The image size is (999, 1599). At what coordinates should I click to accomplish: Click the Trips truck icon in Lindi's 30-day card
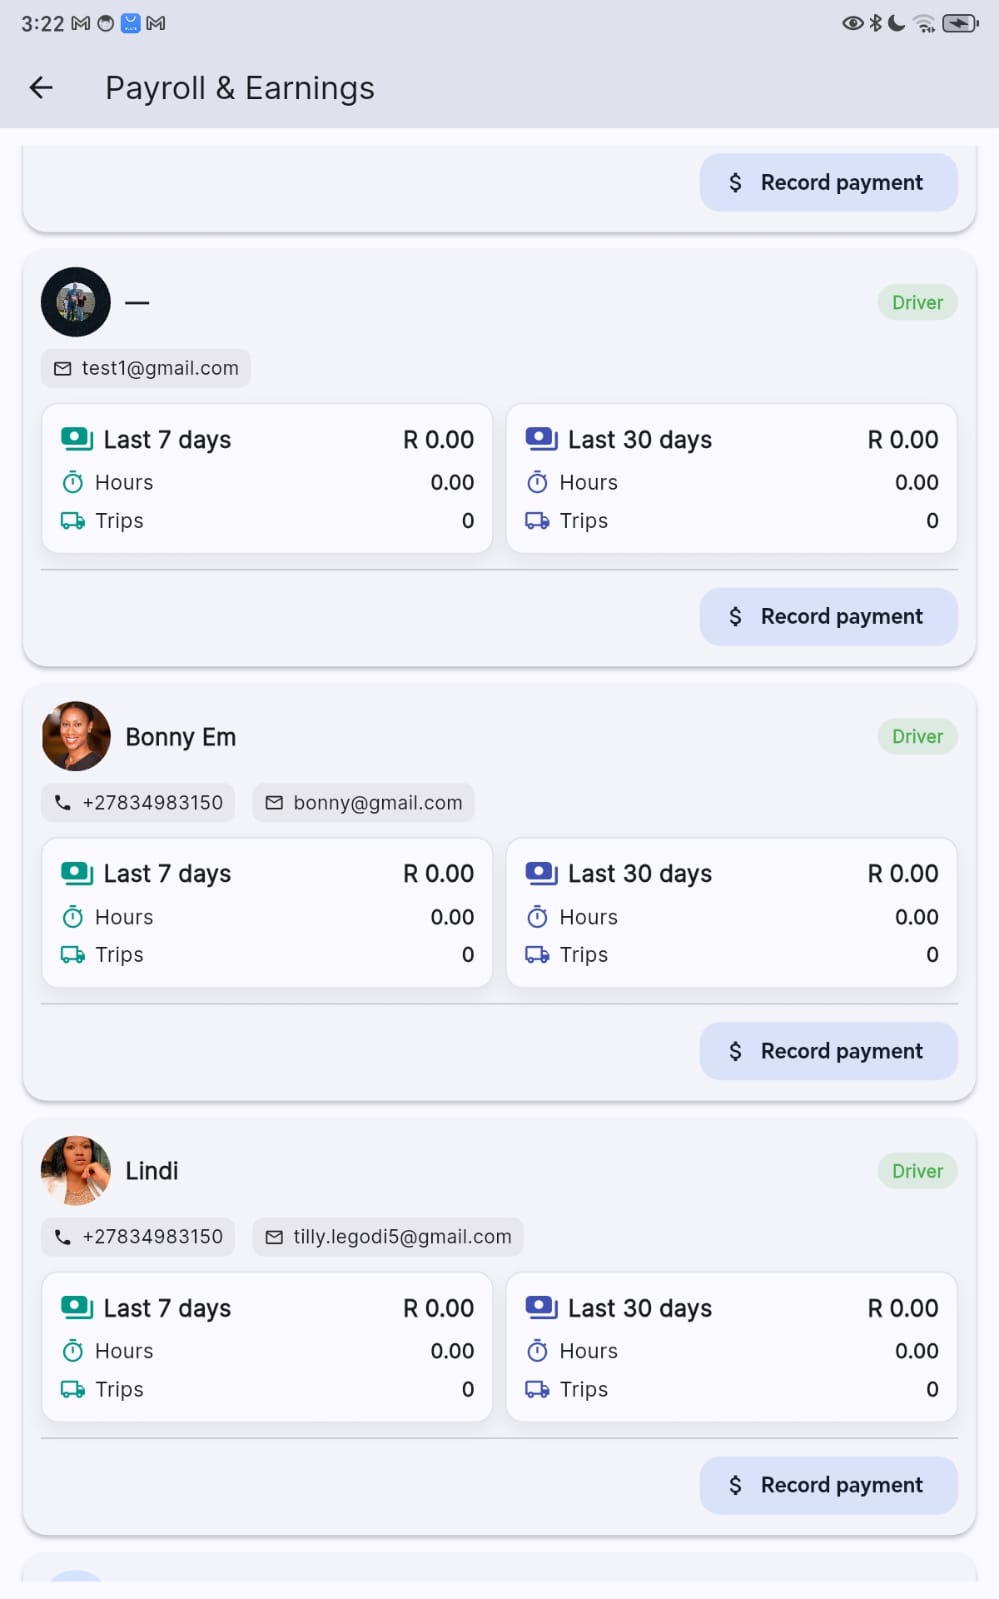click(x=537, y=1390)
